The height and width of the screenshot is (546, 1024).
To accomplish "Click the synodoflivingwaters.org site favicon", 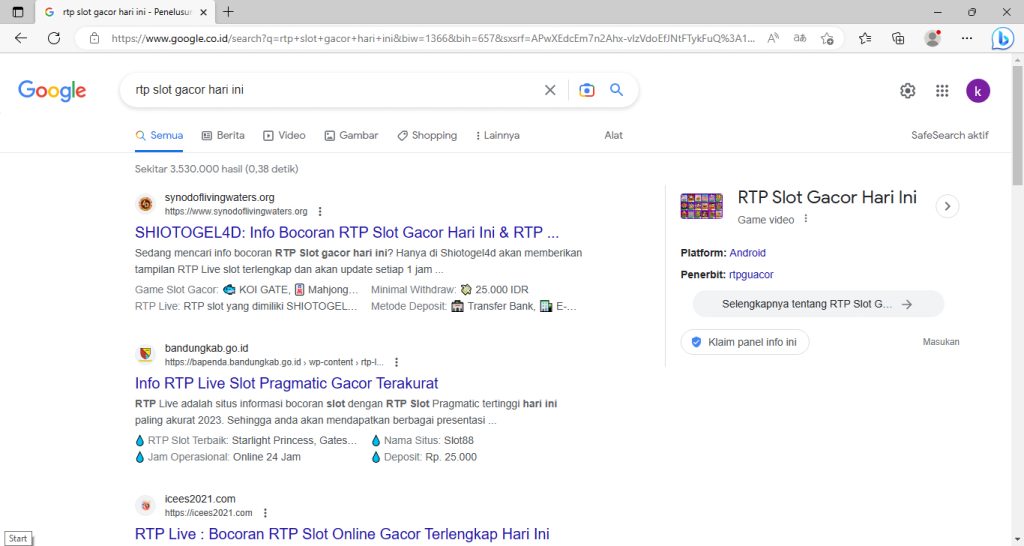I will (146, 204).
